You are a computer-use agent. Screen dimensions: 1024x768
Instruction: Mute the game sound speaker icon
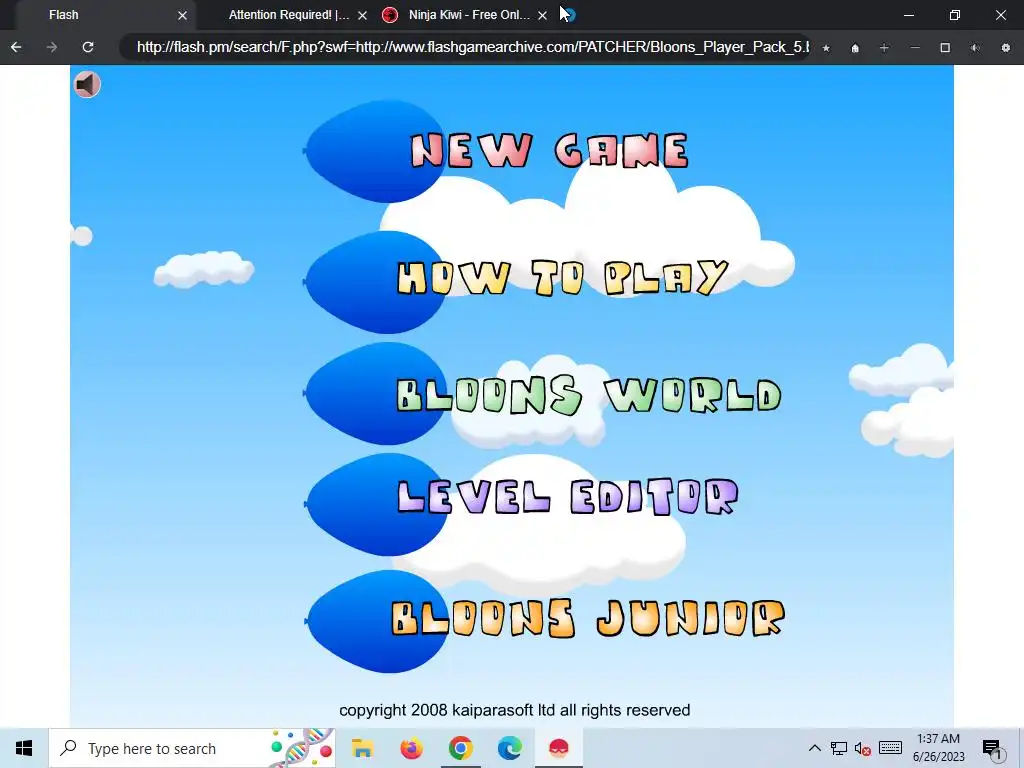coord(87,84)
